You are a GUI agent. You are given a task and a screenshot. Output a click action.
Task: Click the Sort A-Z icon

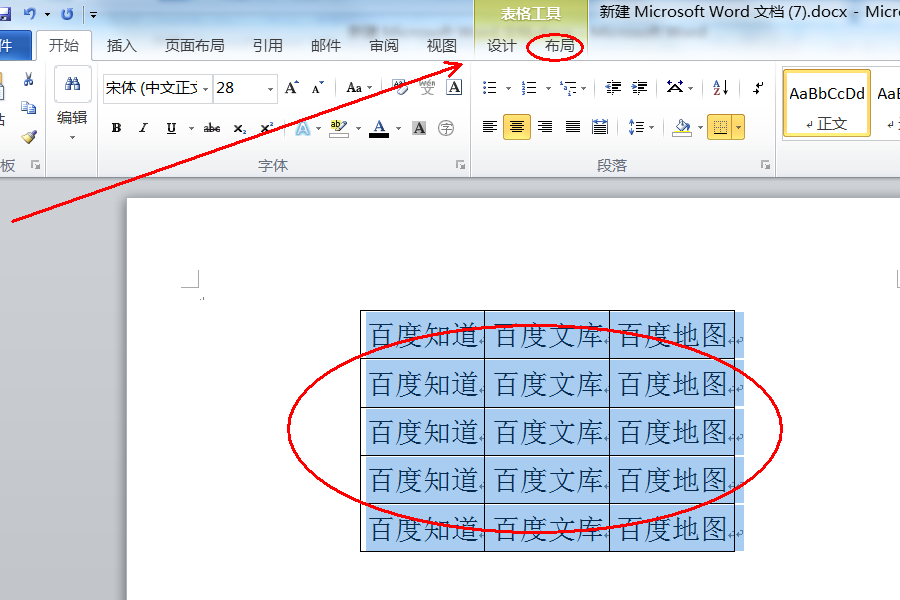pos(721,87)
